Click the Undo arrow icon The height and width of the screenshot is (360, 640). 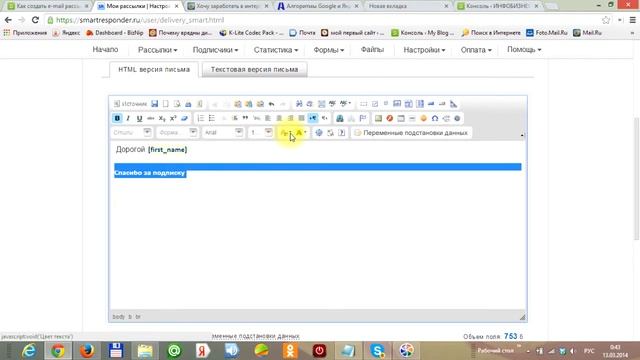(x=271, y=104)
